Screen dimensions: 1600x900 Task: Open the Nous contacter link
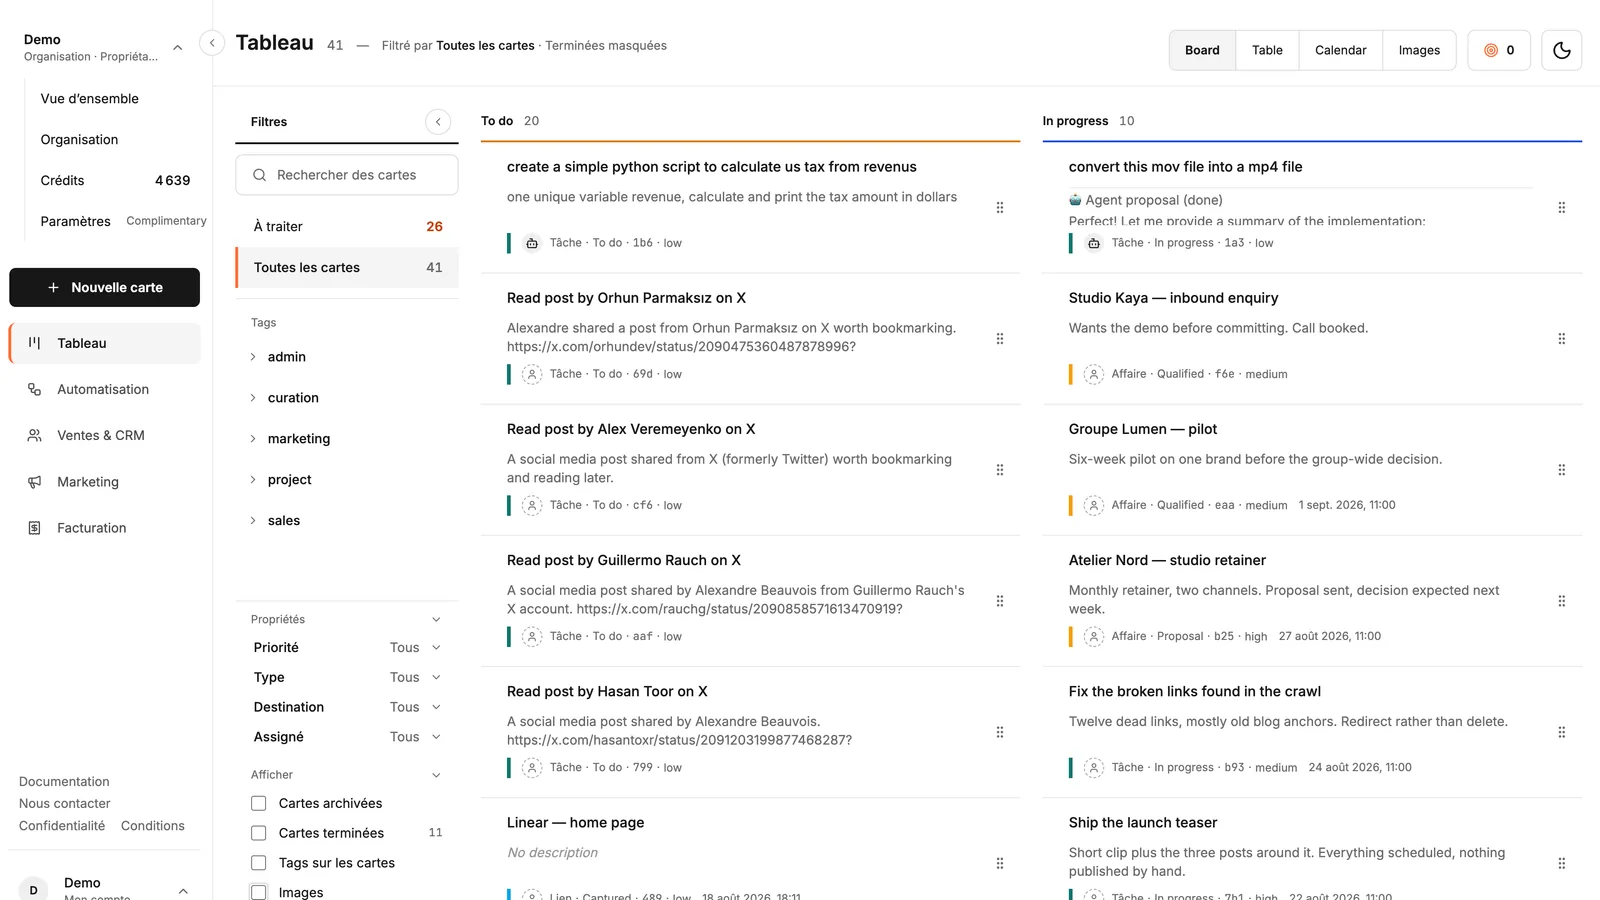pos(65,804)
